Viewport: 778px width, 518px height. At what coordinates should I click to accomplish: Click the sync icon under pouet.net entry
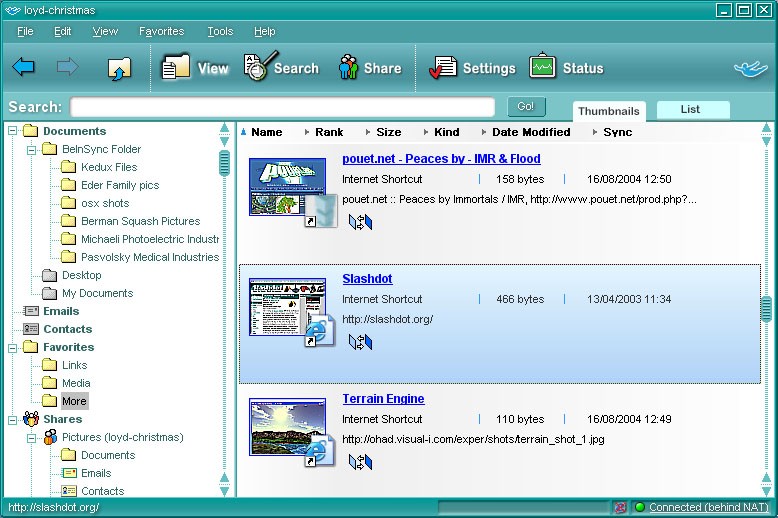(x=360, y=222)
